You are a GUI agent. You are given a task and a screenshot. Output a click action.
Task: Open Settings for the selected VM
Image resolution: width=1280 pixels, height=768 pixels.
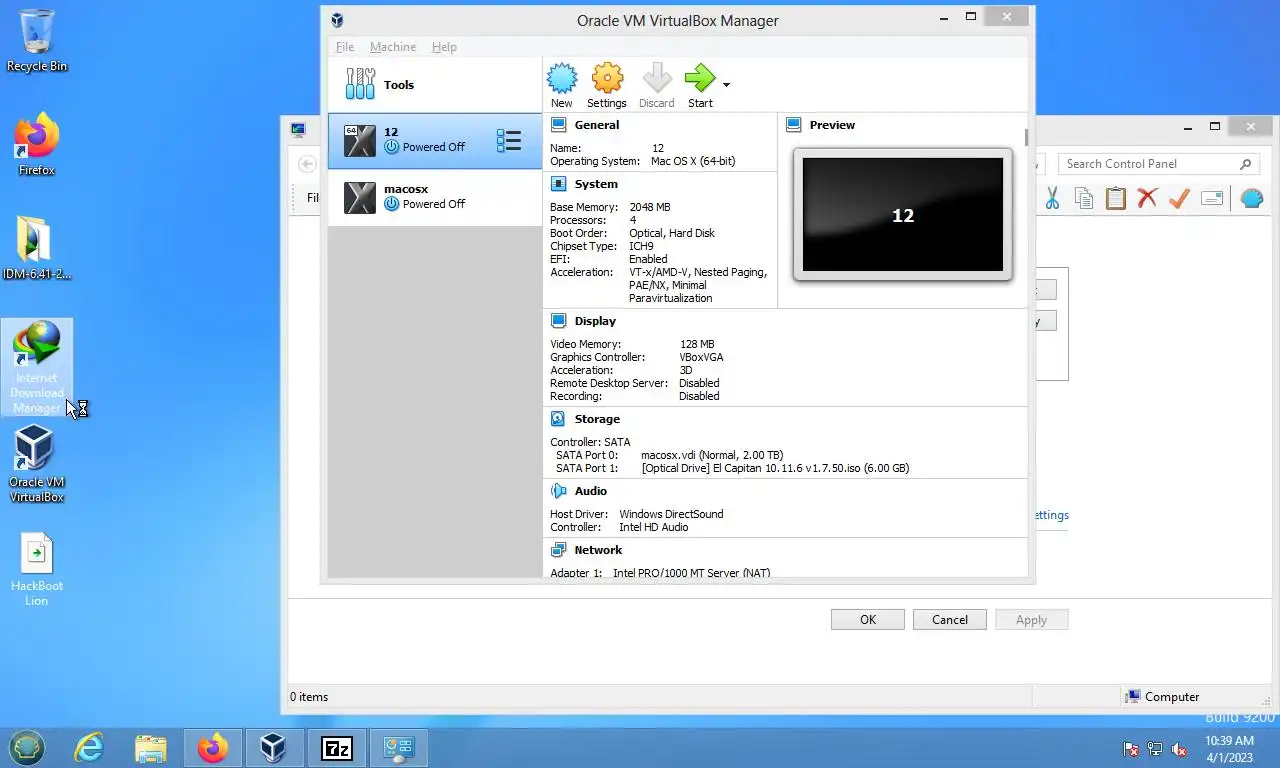pos(606,85)
